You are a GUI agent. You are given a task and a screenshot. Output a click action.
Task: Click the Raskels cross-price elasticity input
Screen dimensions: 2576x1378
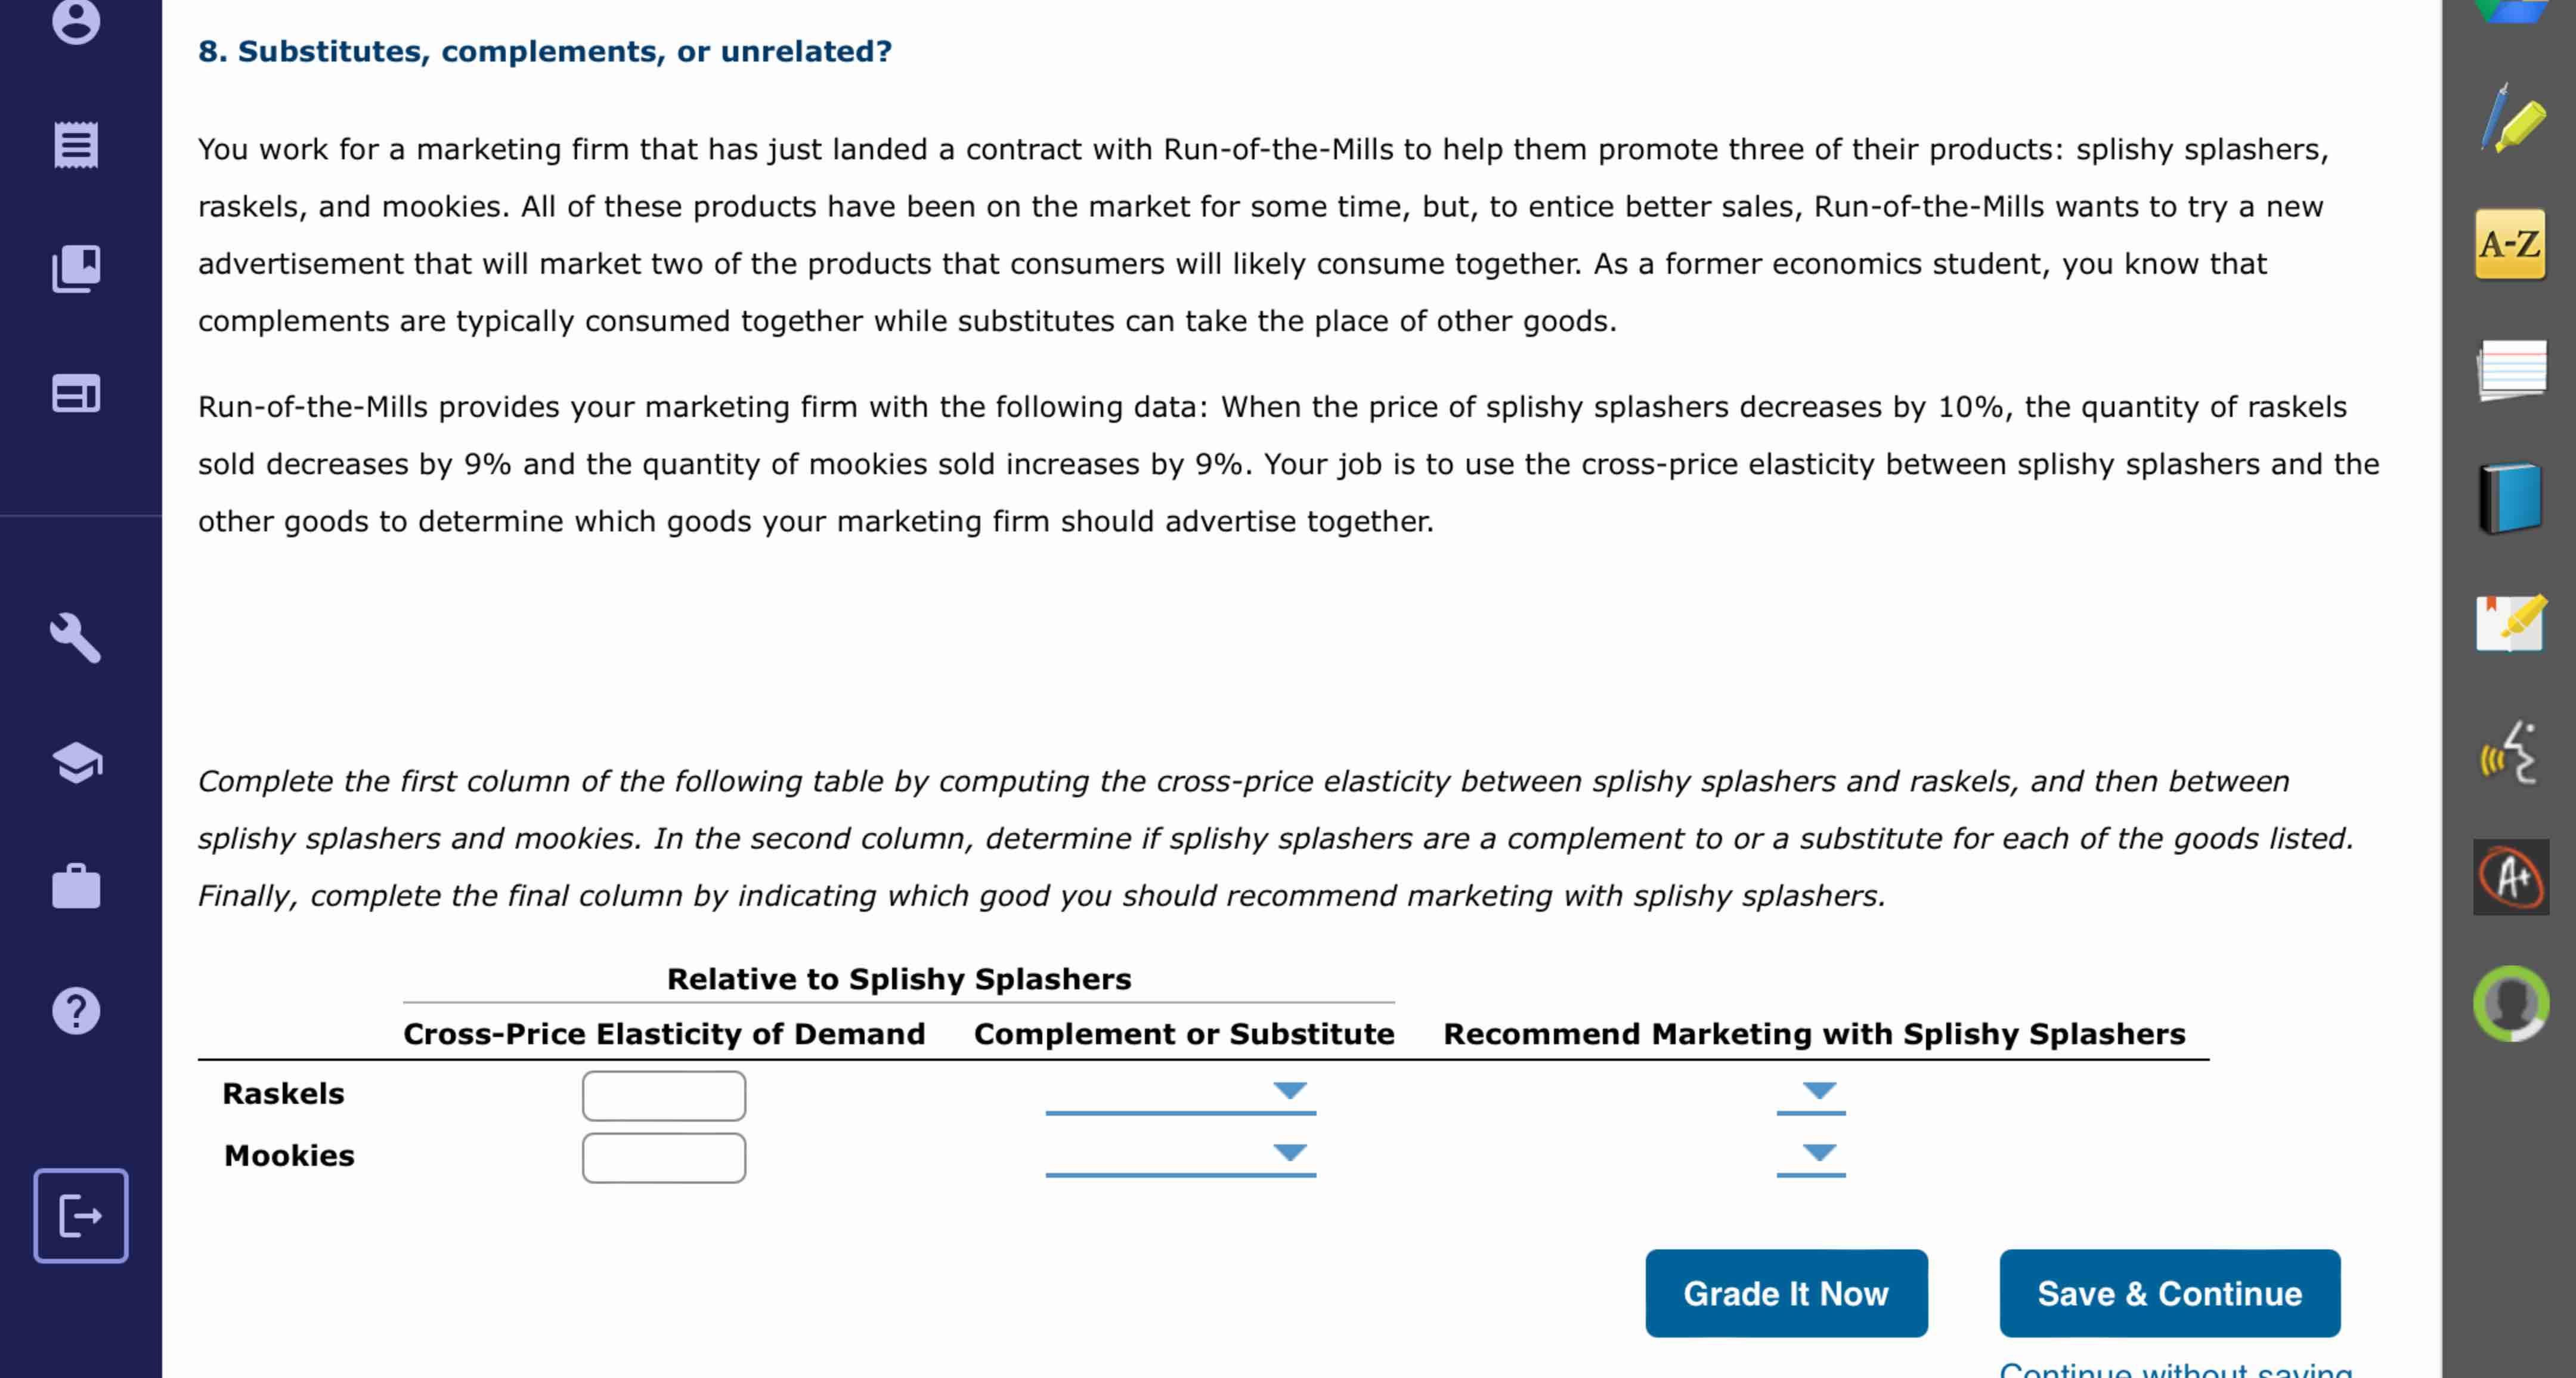664,1096
